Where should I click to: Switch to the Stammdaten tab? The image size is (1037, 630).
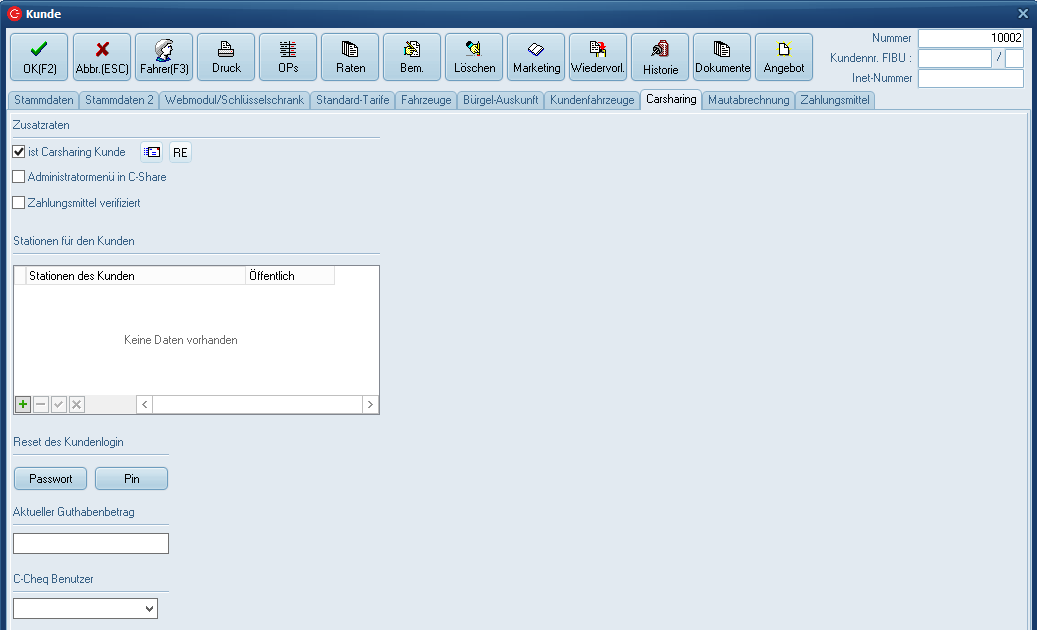click(43, 100)
